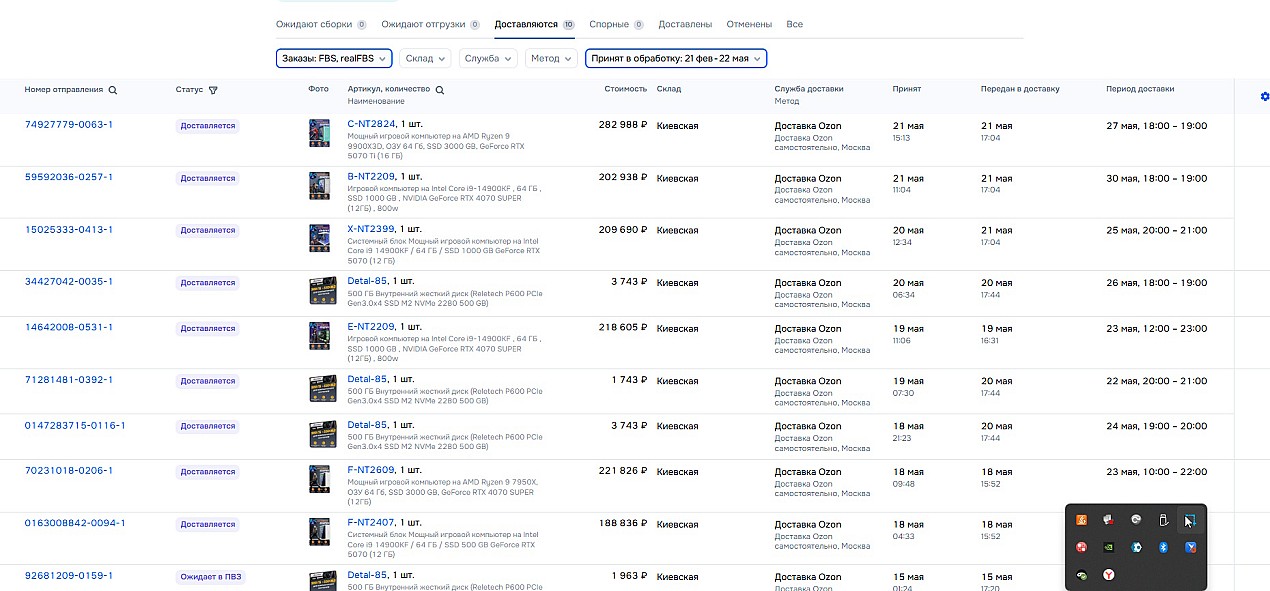1270x591 pixels.
Task: Open article link F-NT2407
Action: [x=371, y=522]
